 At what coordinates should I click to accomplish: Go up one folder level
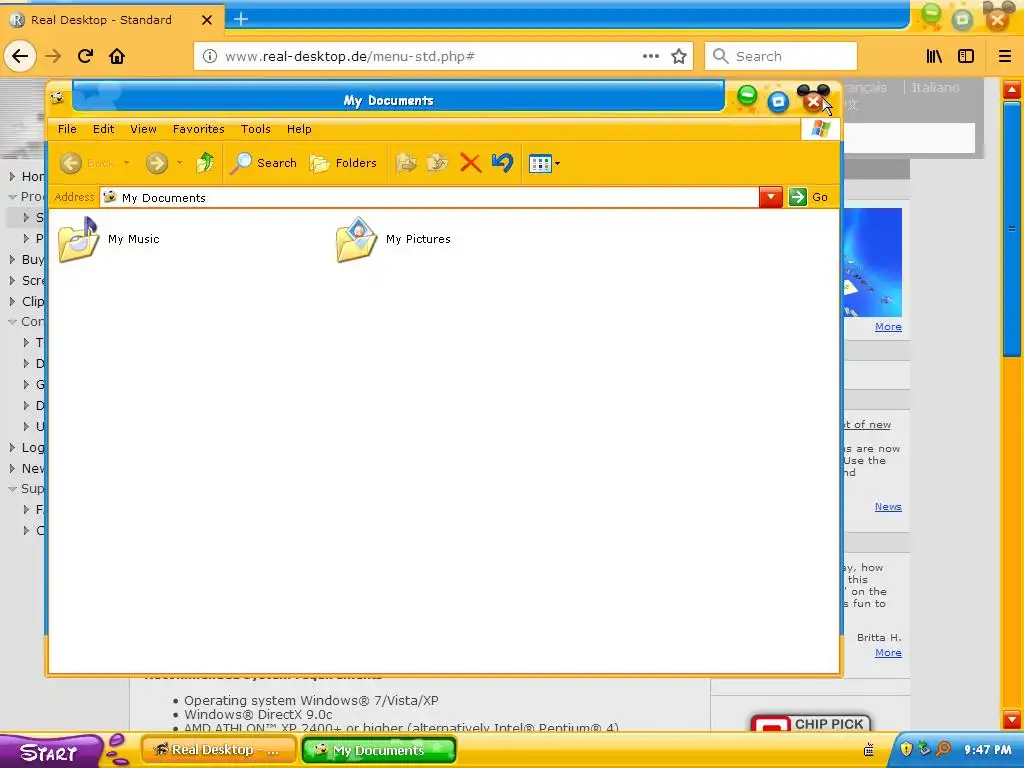[205, 163]
